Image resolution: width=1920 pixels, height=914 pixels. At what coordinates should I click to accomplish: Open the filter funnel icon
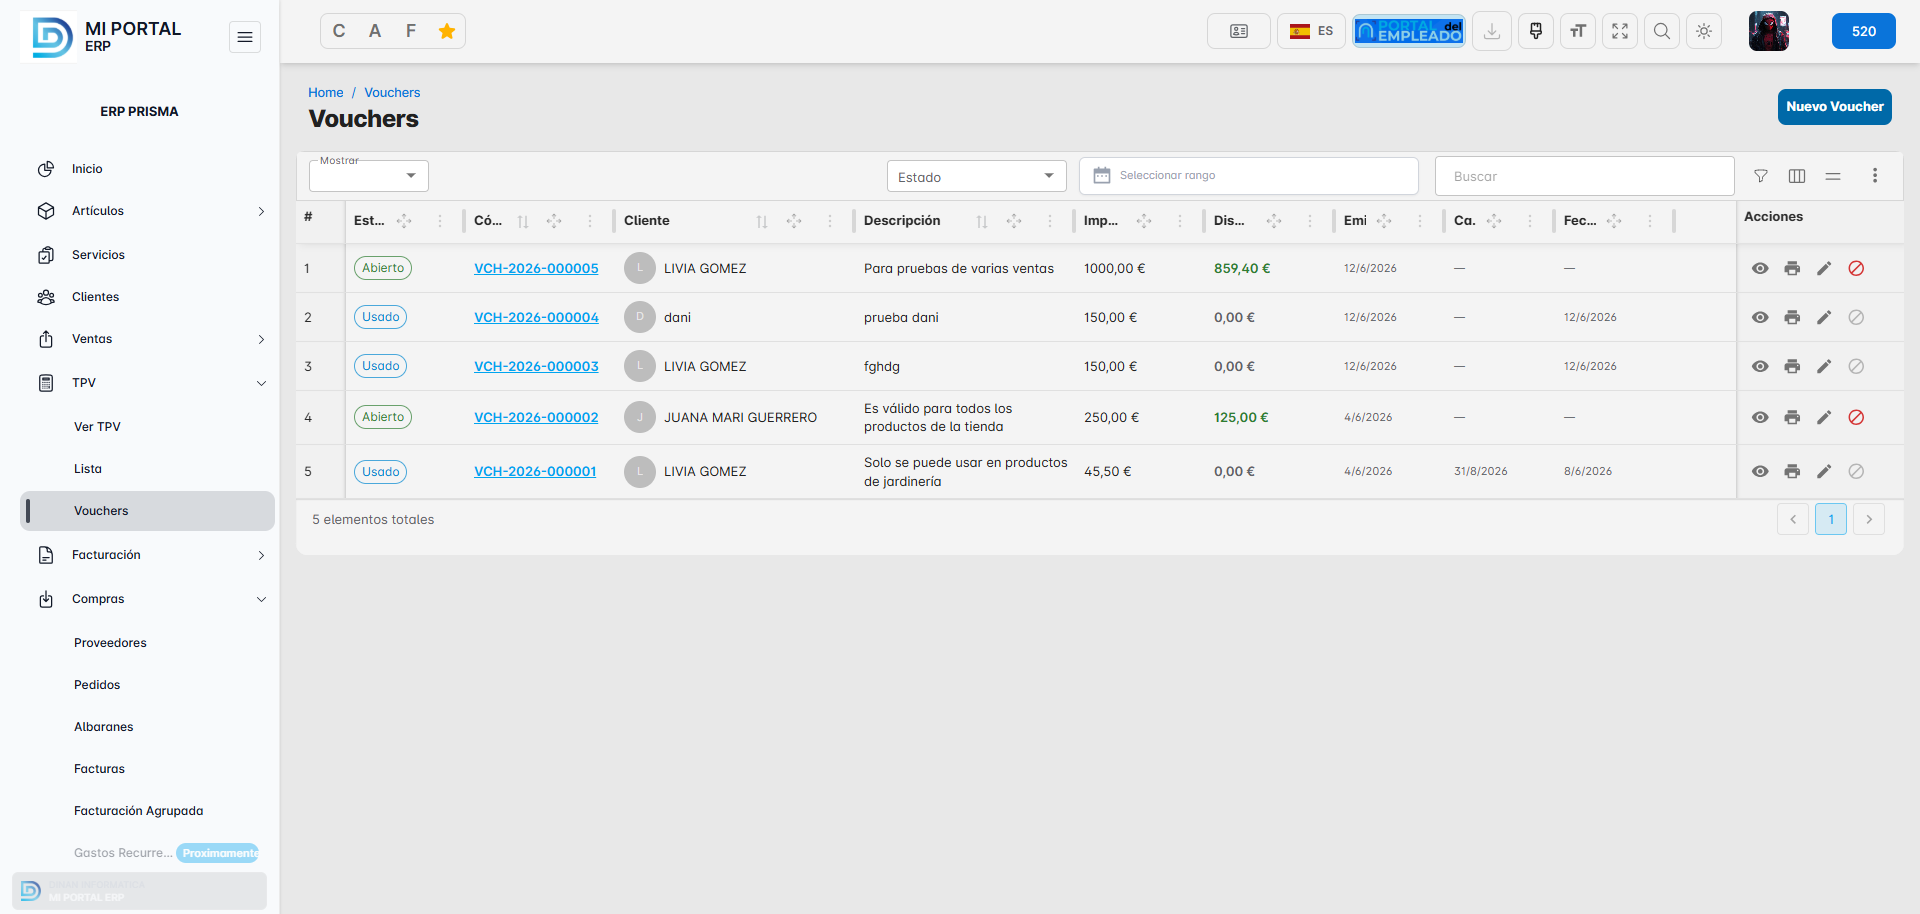click(1761, 176)
